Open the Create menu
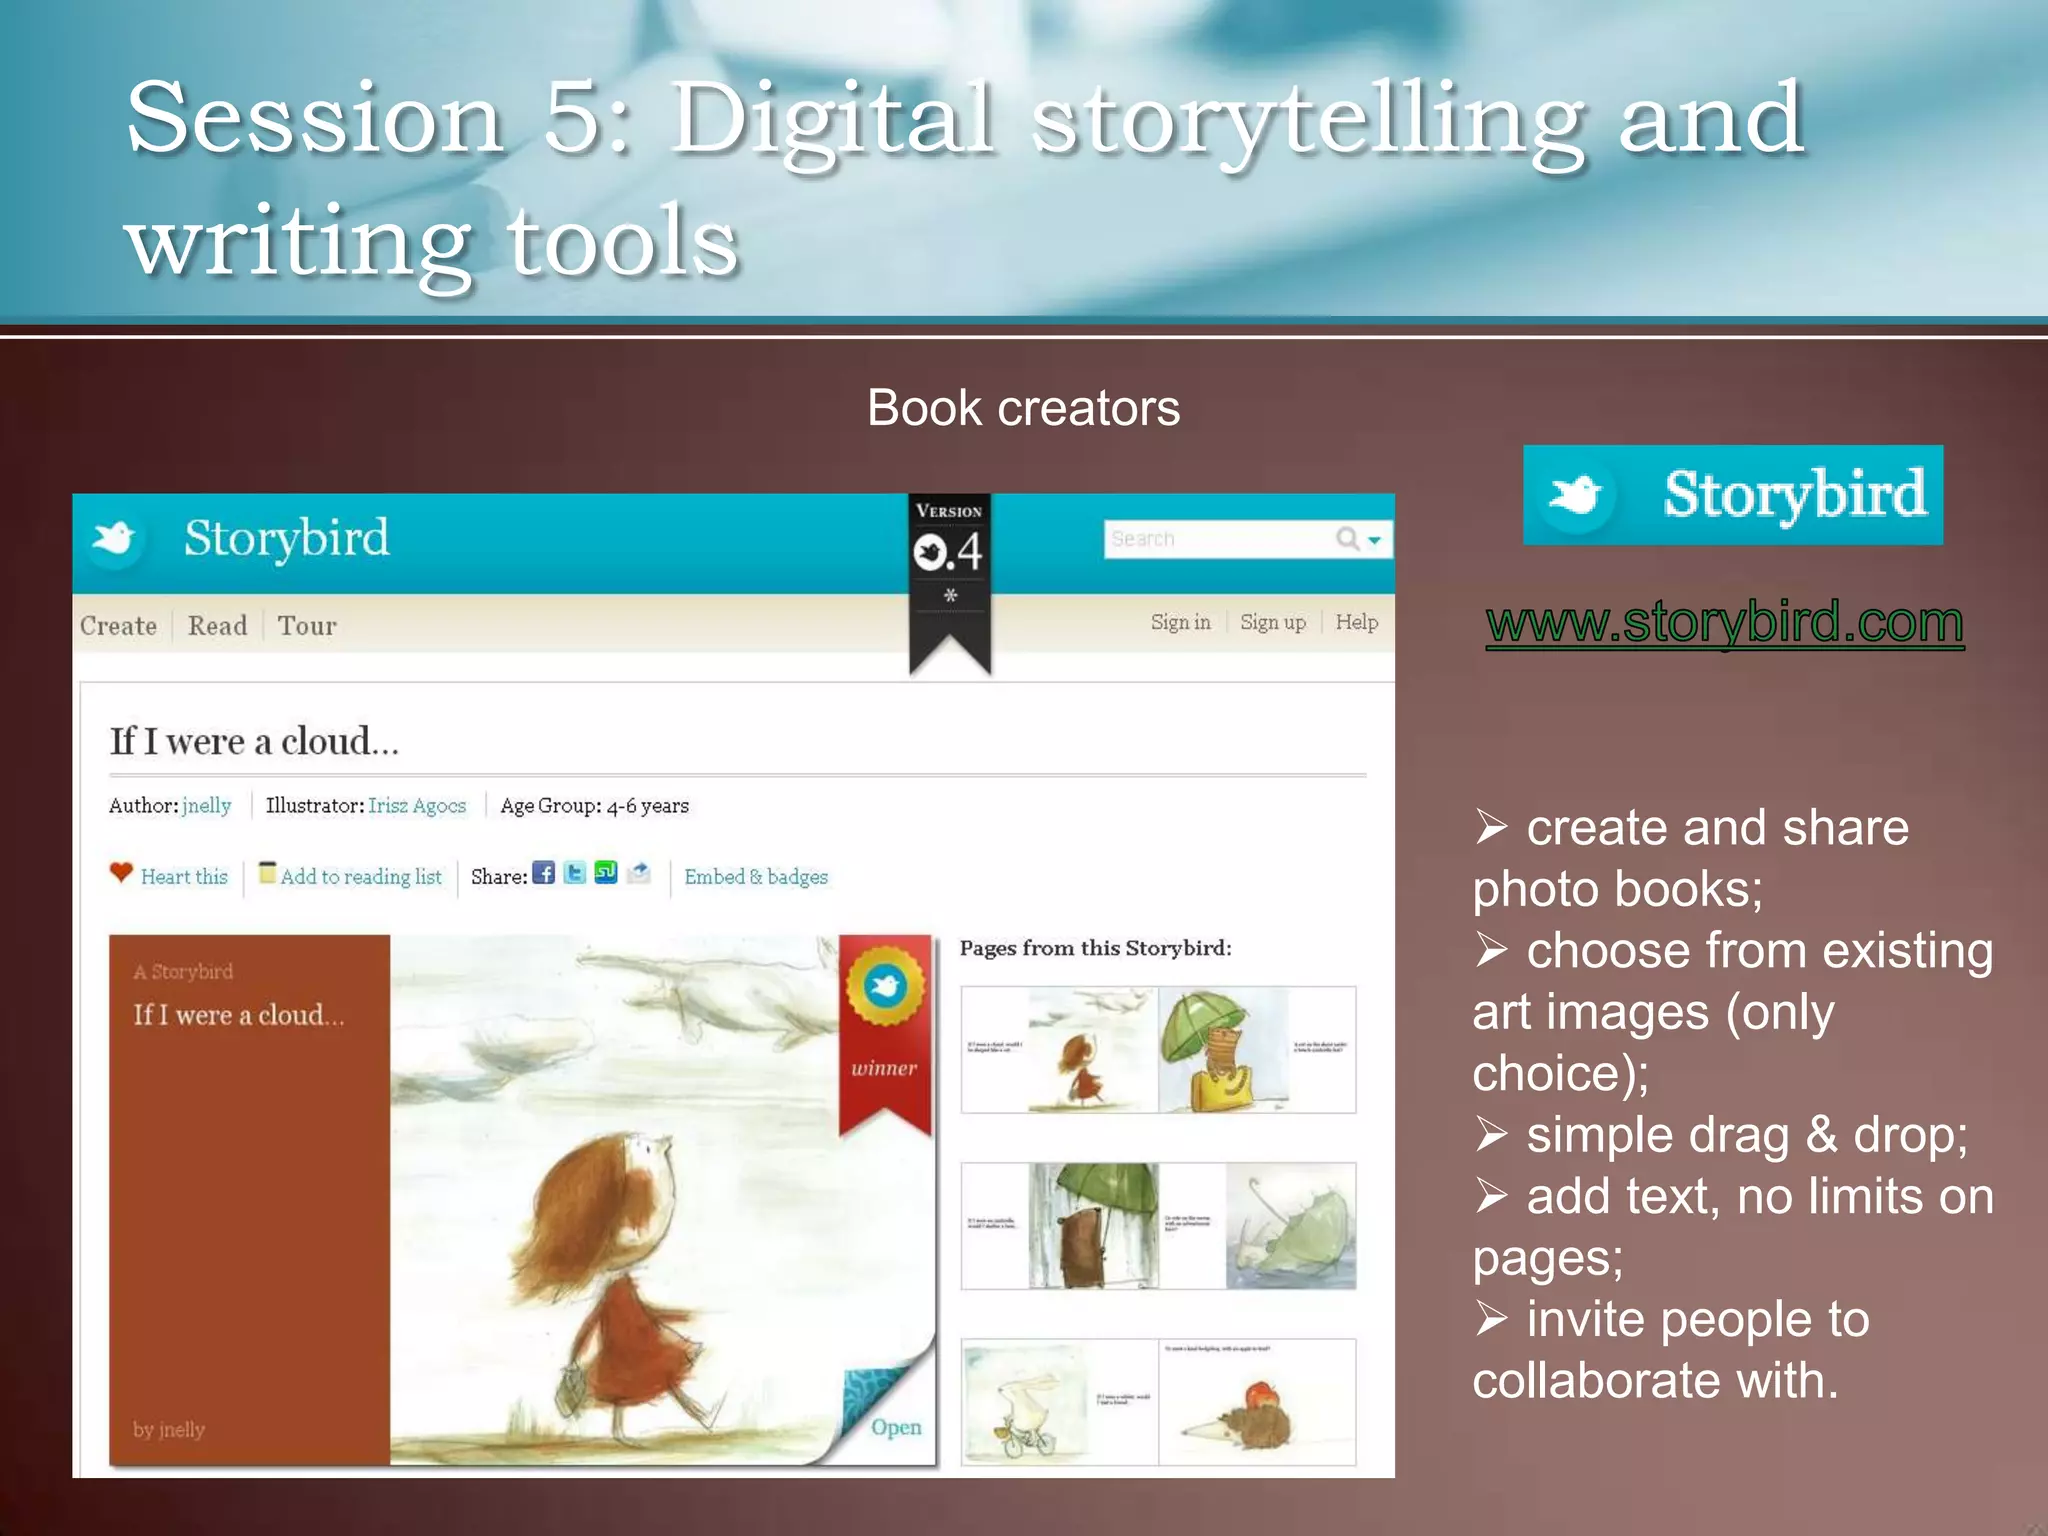 coord(118,626)
